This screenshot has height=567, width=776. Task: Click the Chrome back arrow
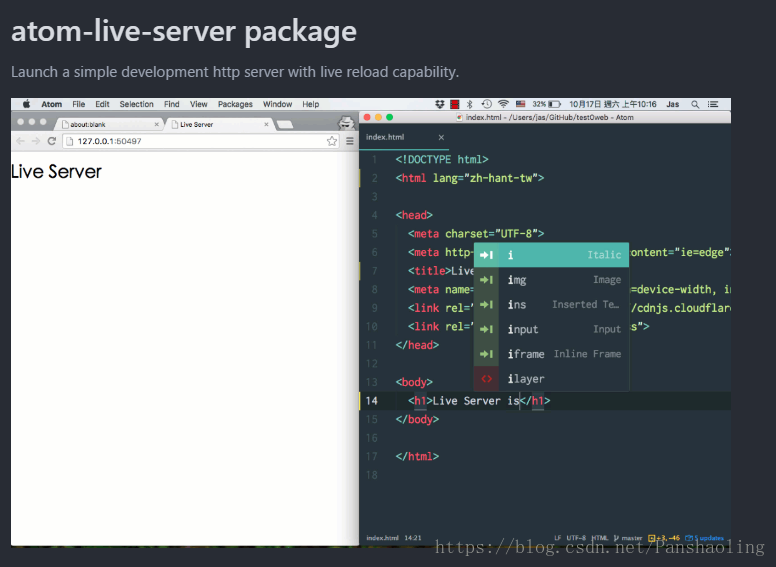click(x=20, y=141)
